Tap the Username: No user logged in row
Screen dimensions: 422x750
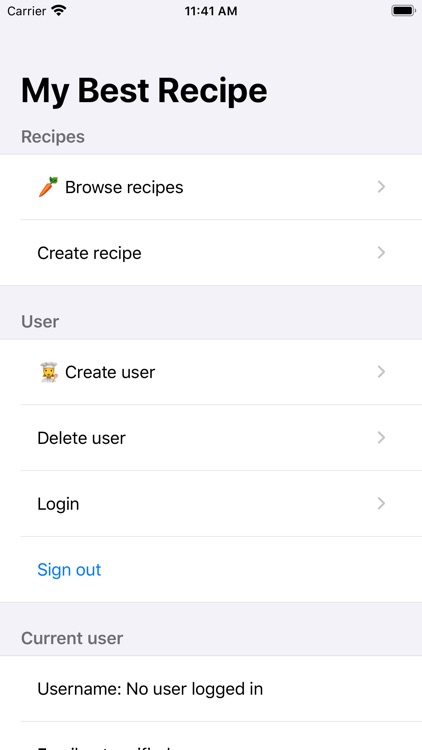211,689
